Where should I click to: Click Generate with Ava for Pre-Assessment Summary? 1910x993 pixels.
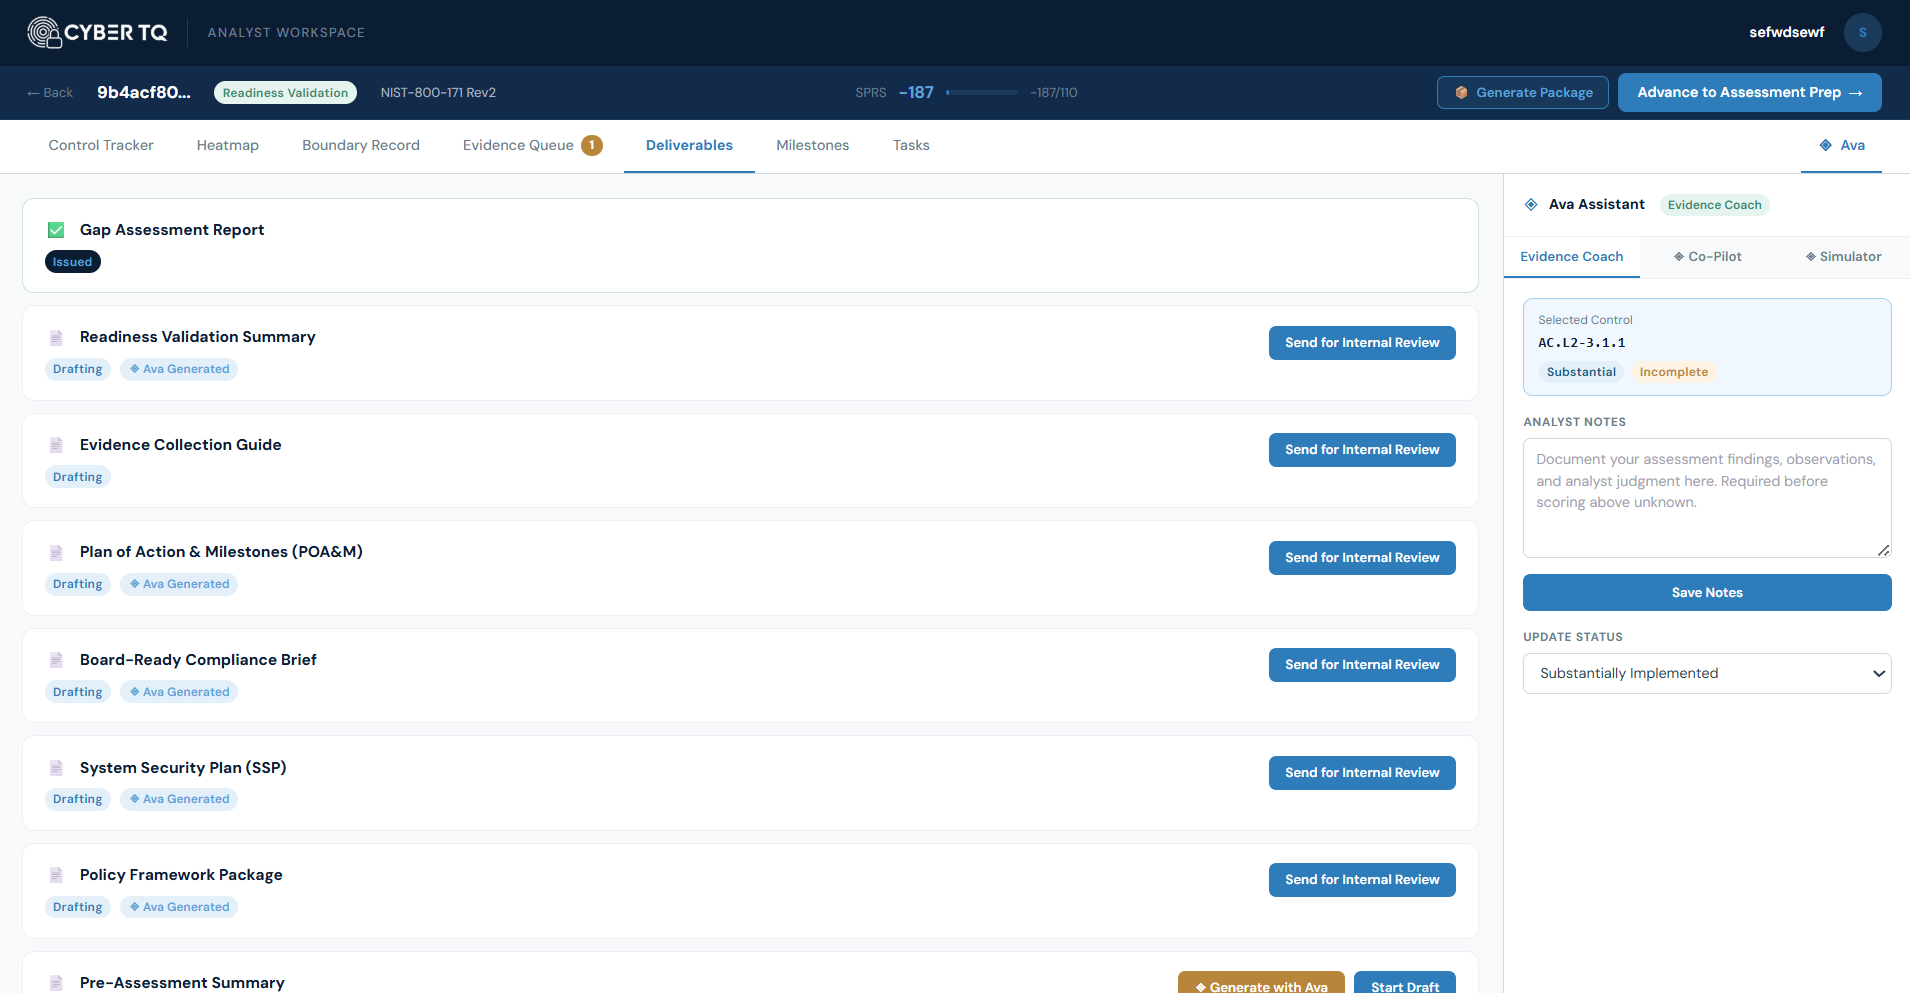tap(1260, 985)
